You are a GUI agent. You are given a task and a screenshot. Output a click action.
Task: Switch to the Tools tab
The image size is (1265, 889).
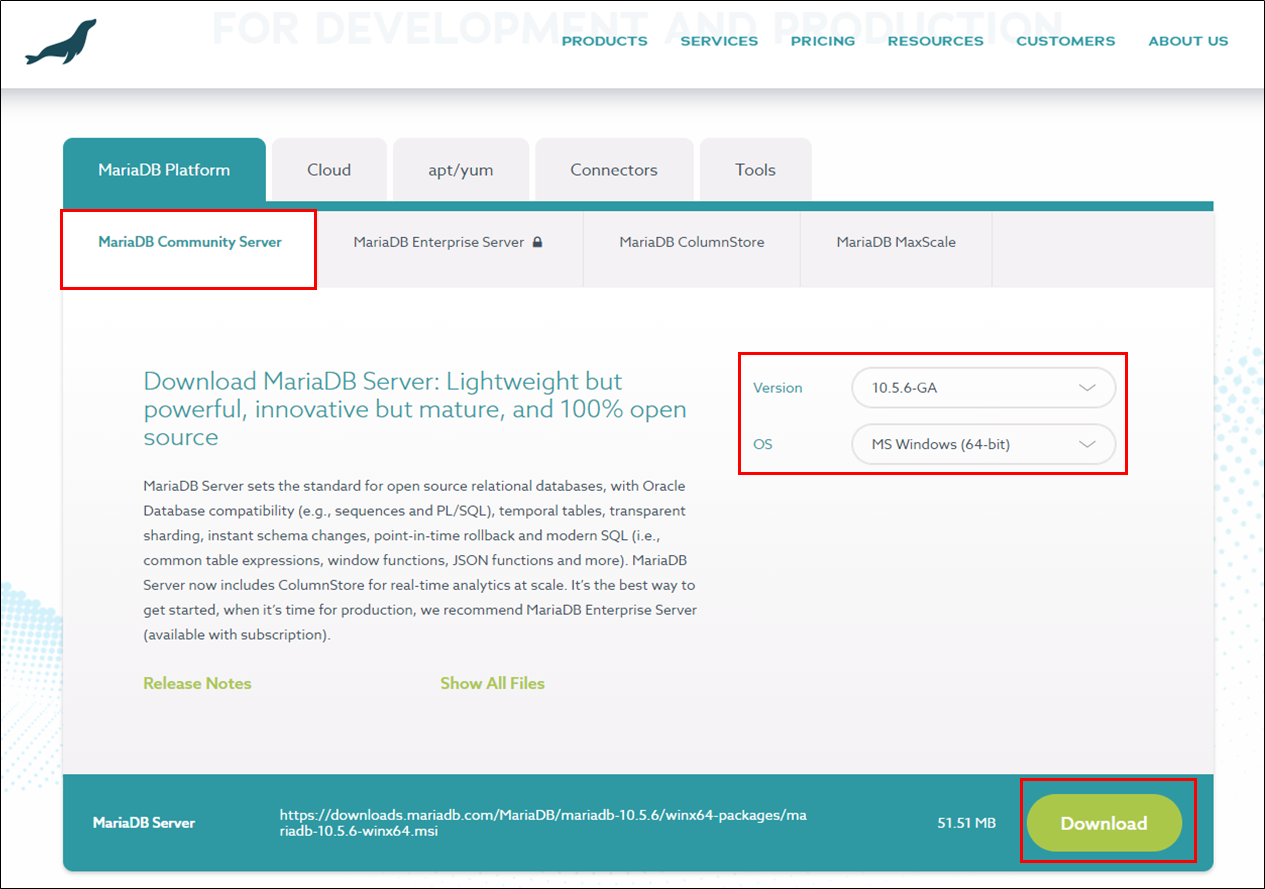pyautogui.click(x=755, y=170)
